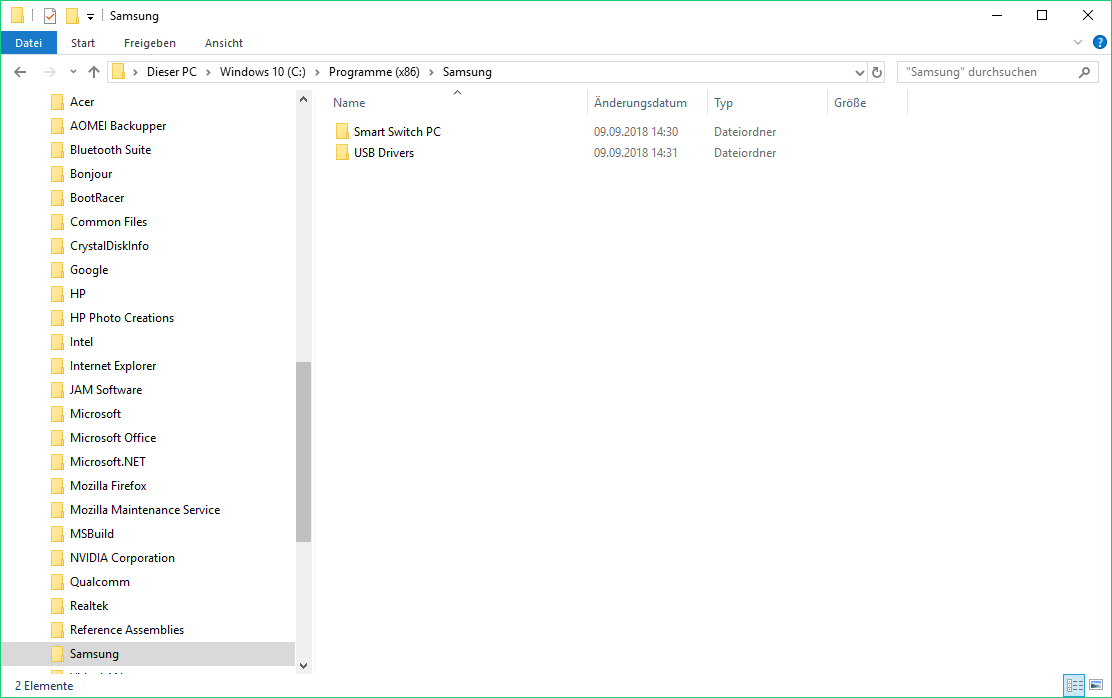This screenshot has height=698, width=1112.
Task: Click the HP Photo Creations folder icon
Action: point(57,318)
